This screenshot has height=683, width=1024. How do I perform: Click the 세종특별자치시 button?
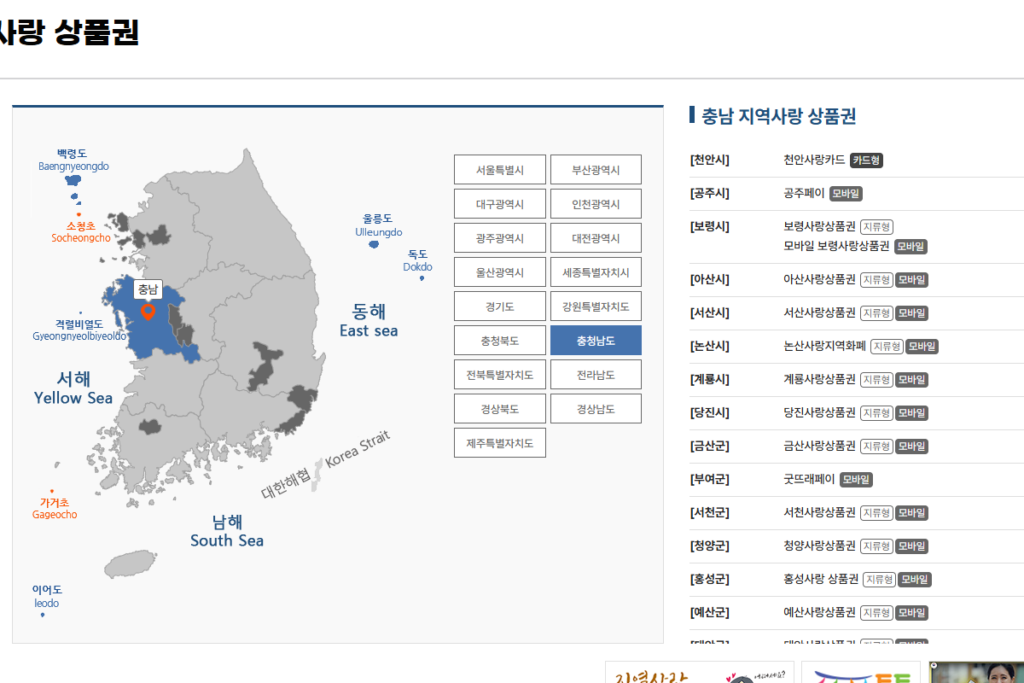595,272
